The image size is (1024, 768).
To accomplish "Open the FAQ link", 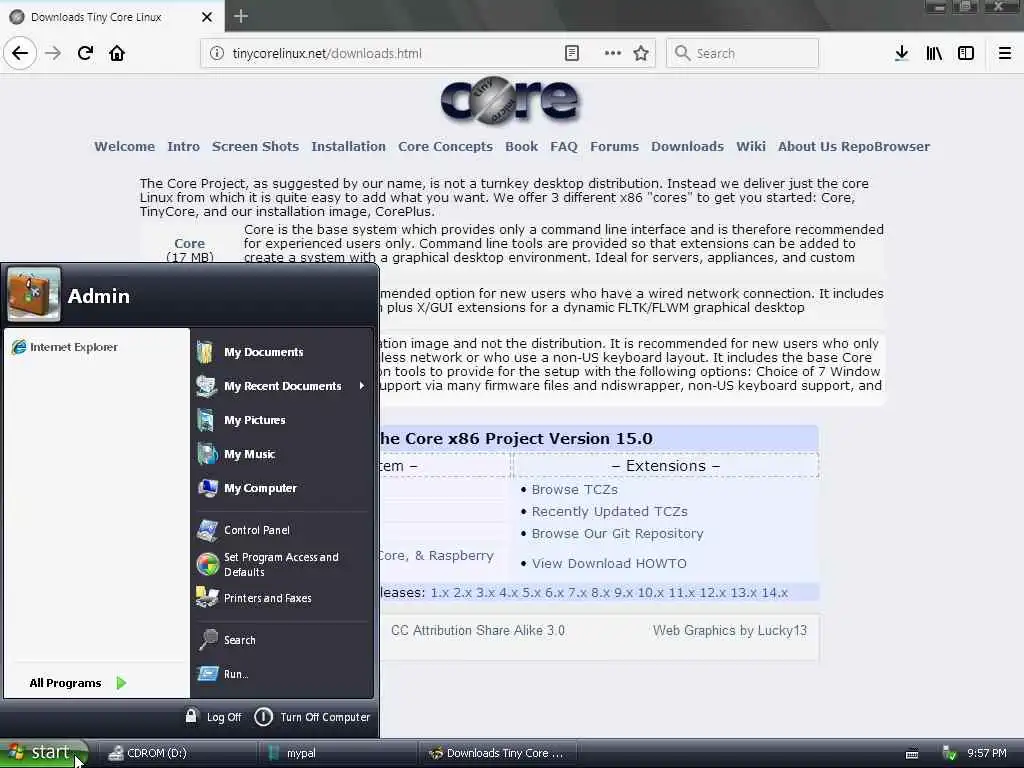I will point(564,146).
